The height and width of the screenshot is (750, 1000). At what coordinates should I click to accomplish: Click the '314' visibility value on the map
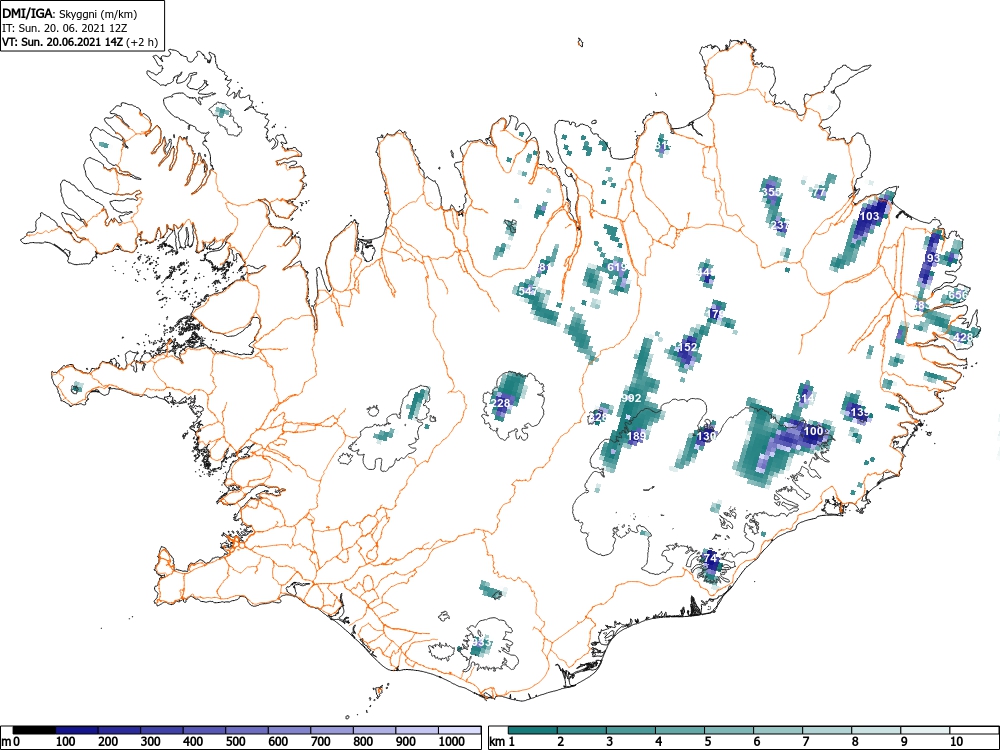coord(805,399)
